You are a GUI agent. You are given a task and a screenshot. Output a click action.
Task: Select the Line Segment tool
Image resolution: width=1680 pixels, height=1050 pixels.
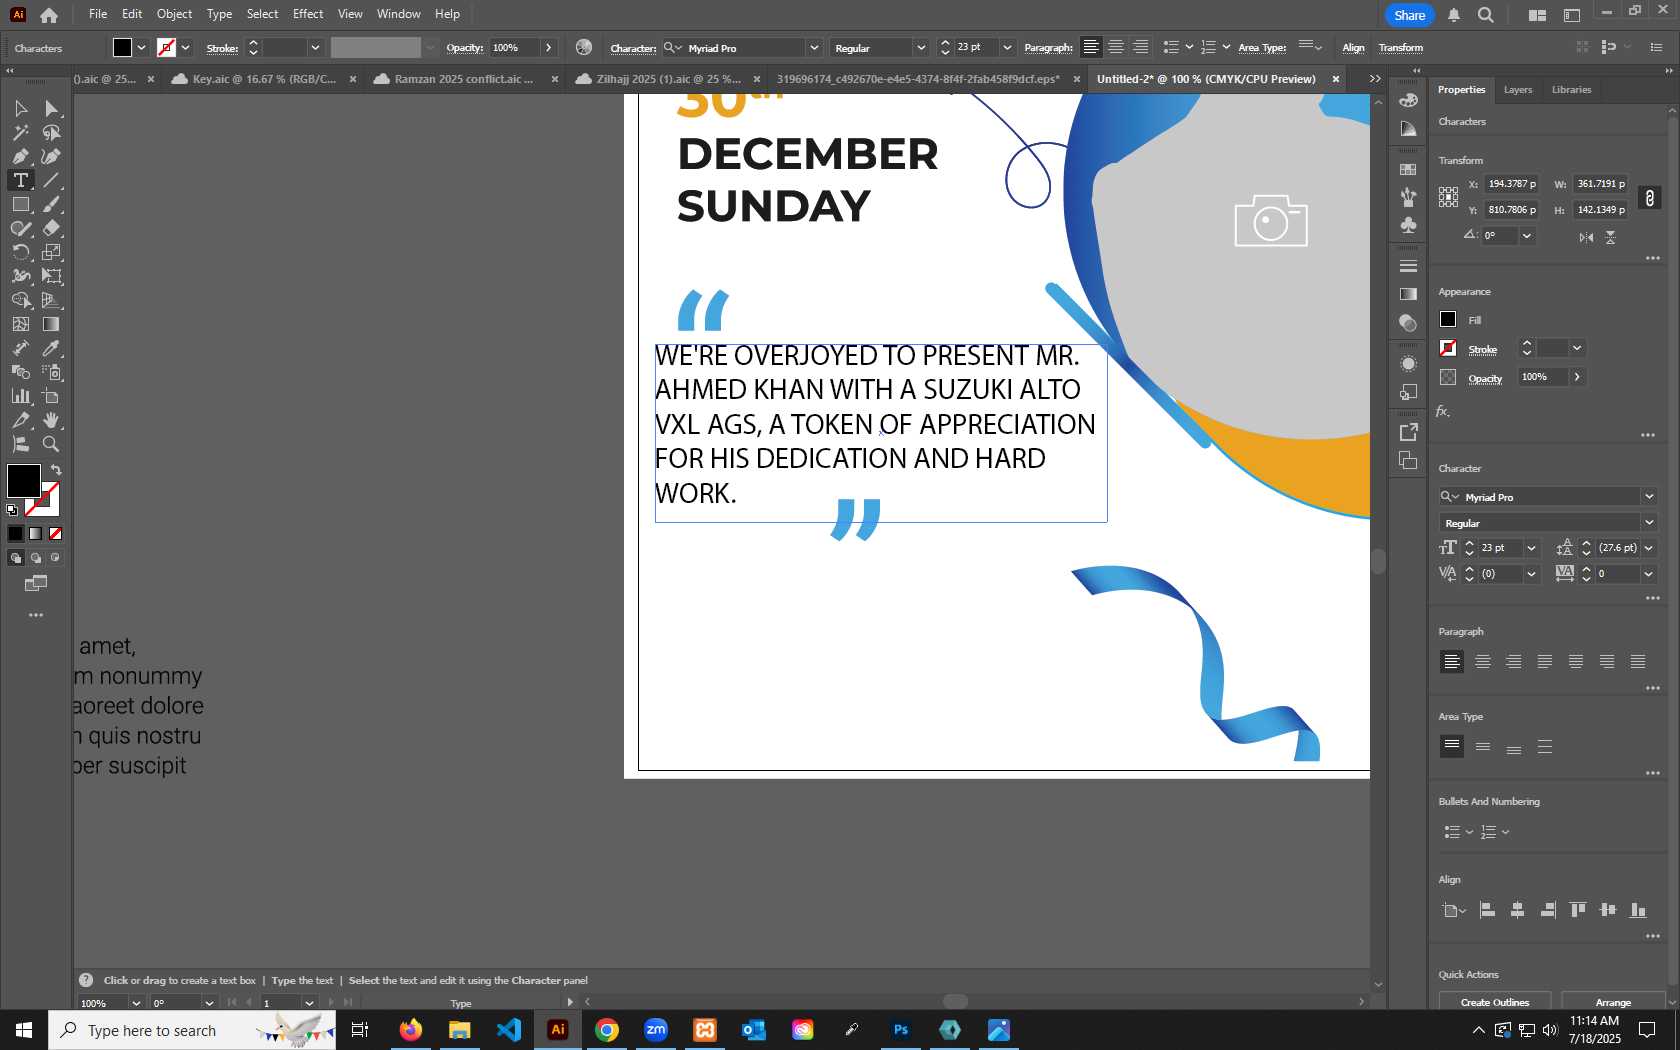[x=51, y=180]
